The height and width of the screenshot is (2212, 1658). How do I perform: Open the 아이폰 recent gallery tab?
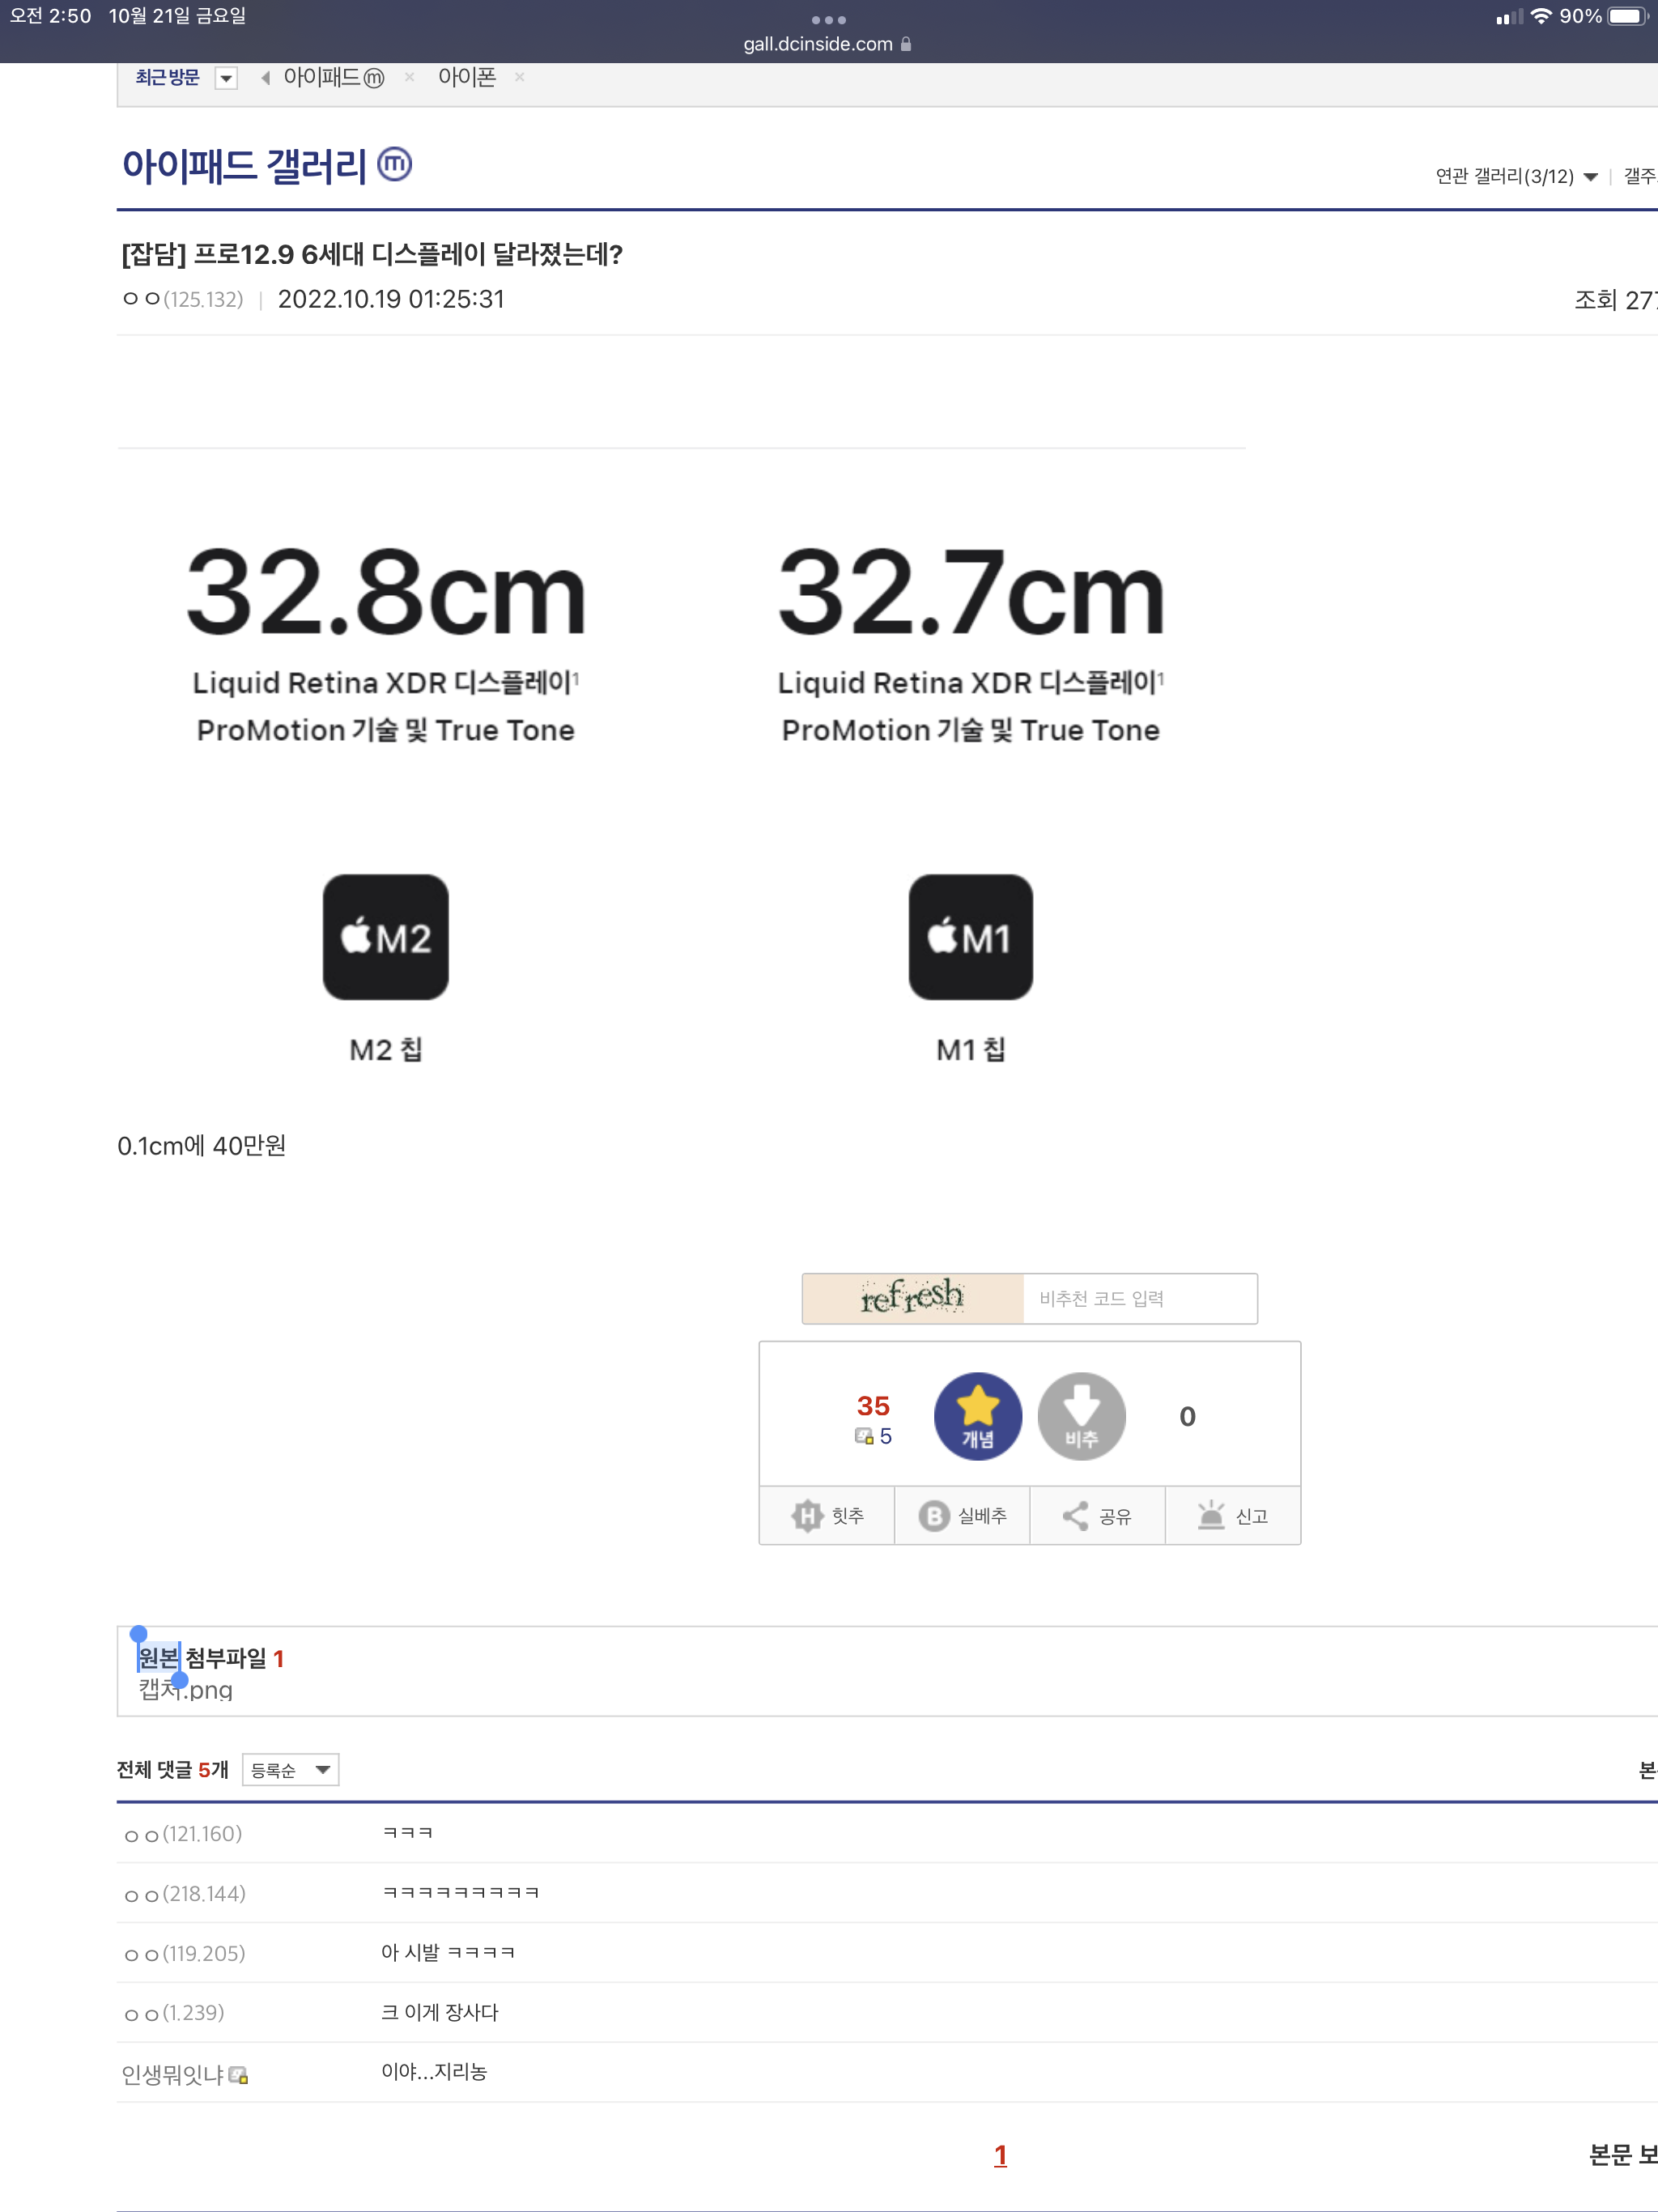coord(467,77)
